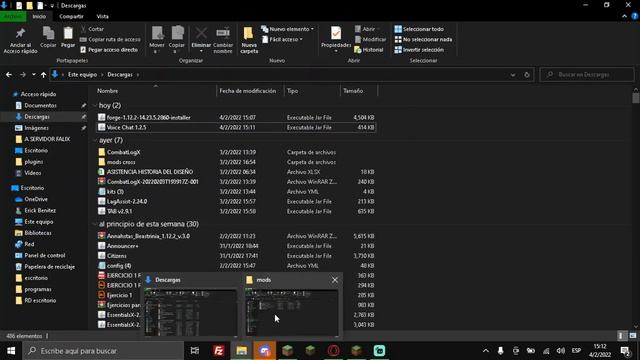Open Documentos in quick access
Image resolution: width=640 pixels, height=360 pixels.
[x=40, y=105]
